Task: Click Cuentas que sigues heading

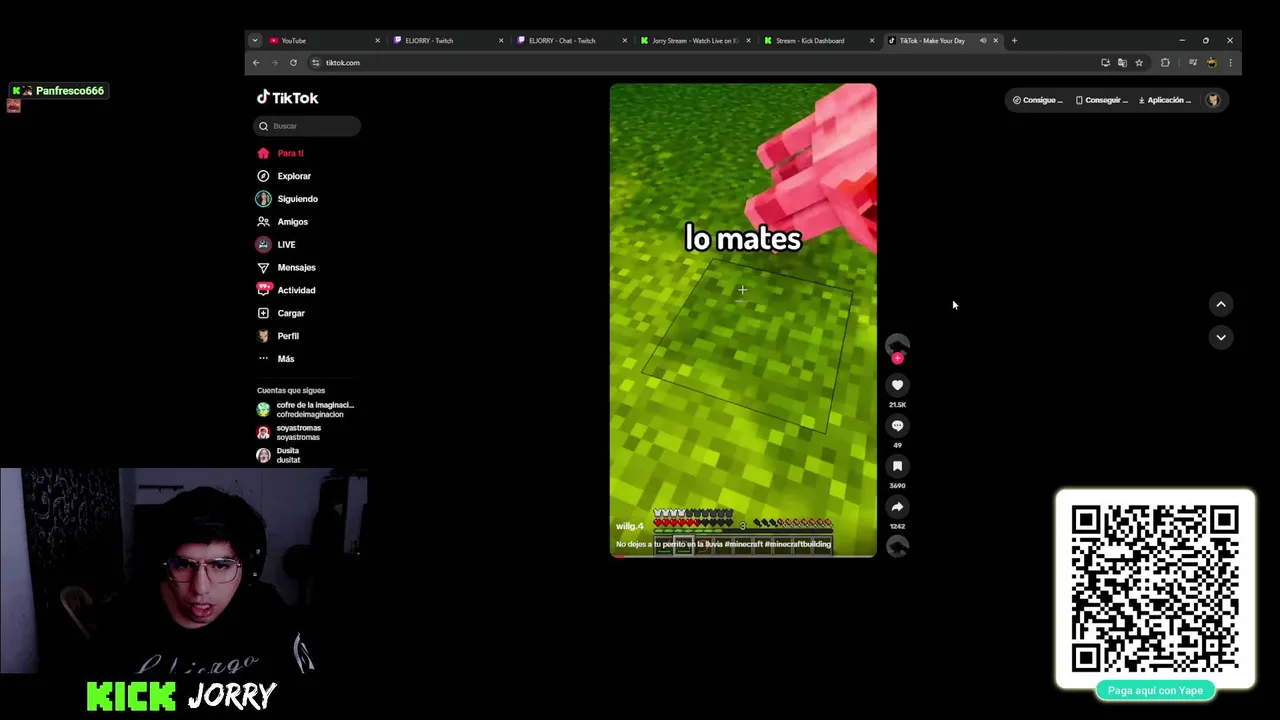Action: [291, 391]
